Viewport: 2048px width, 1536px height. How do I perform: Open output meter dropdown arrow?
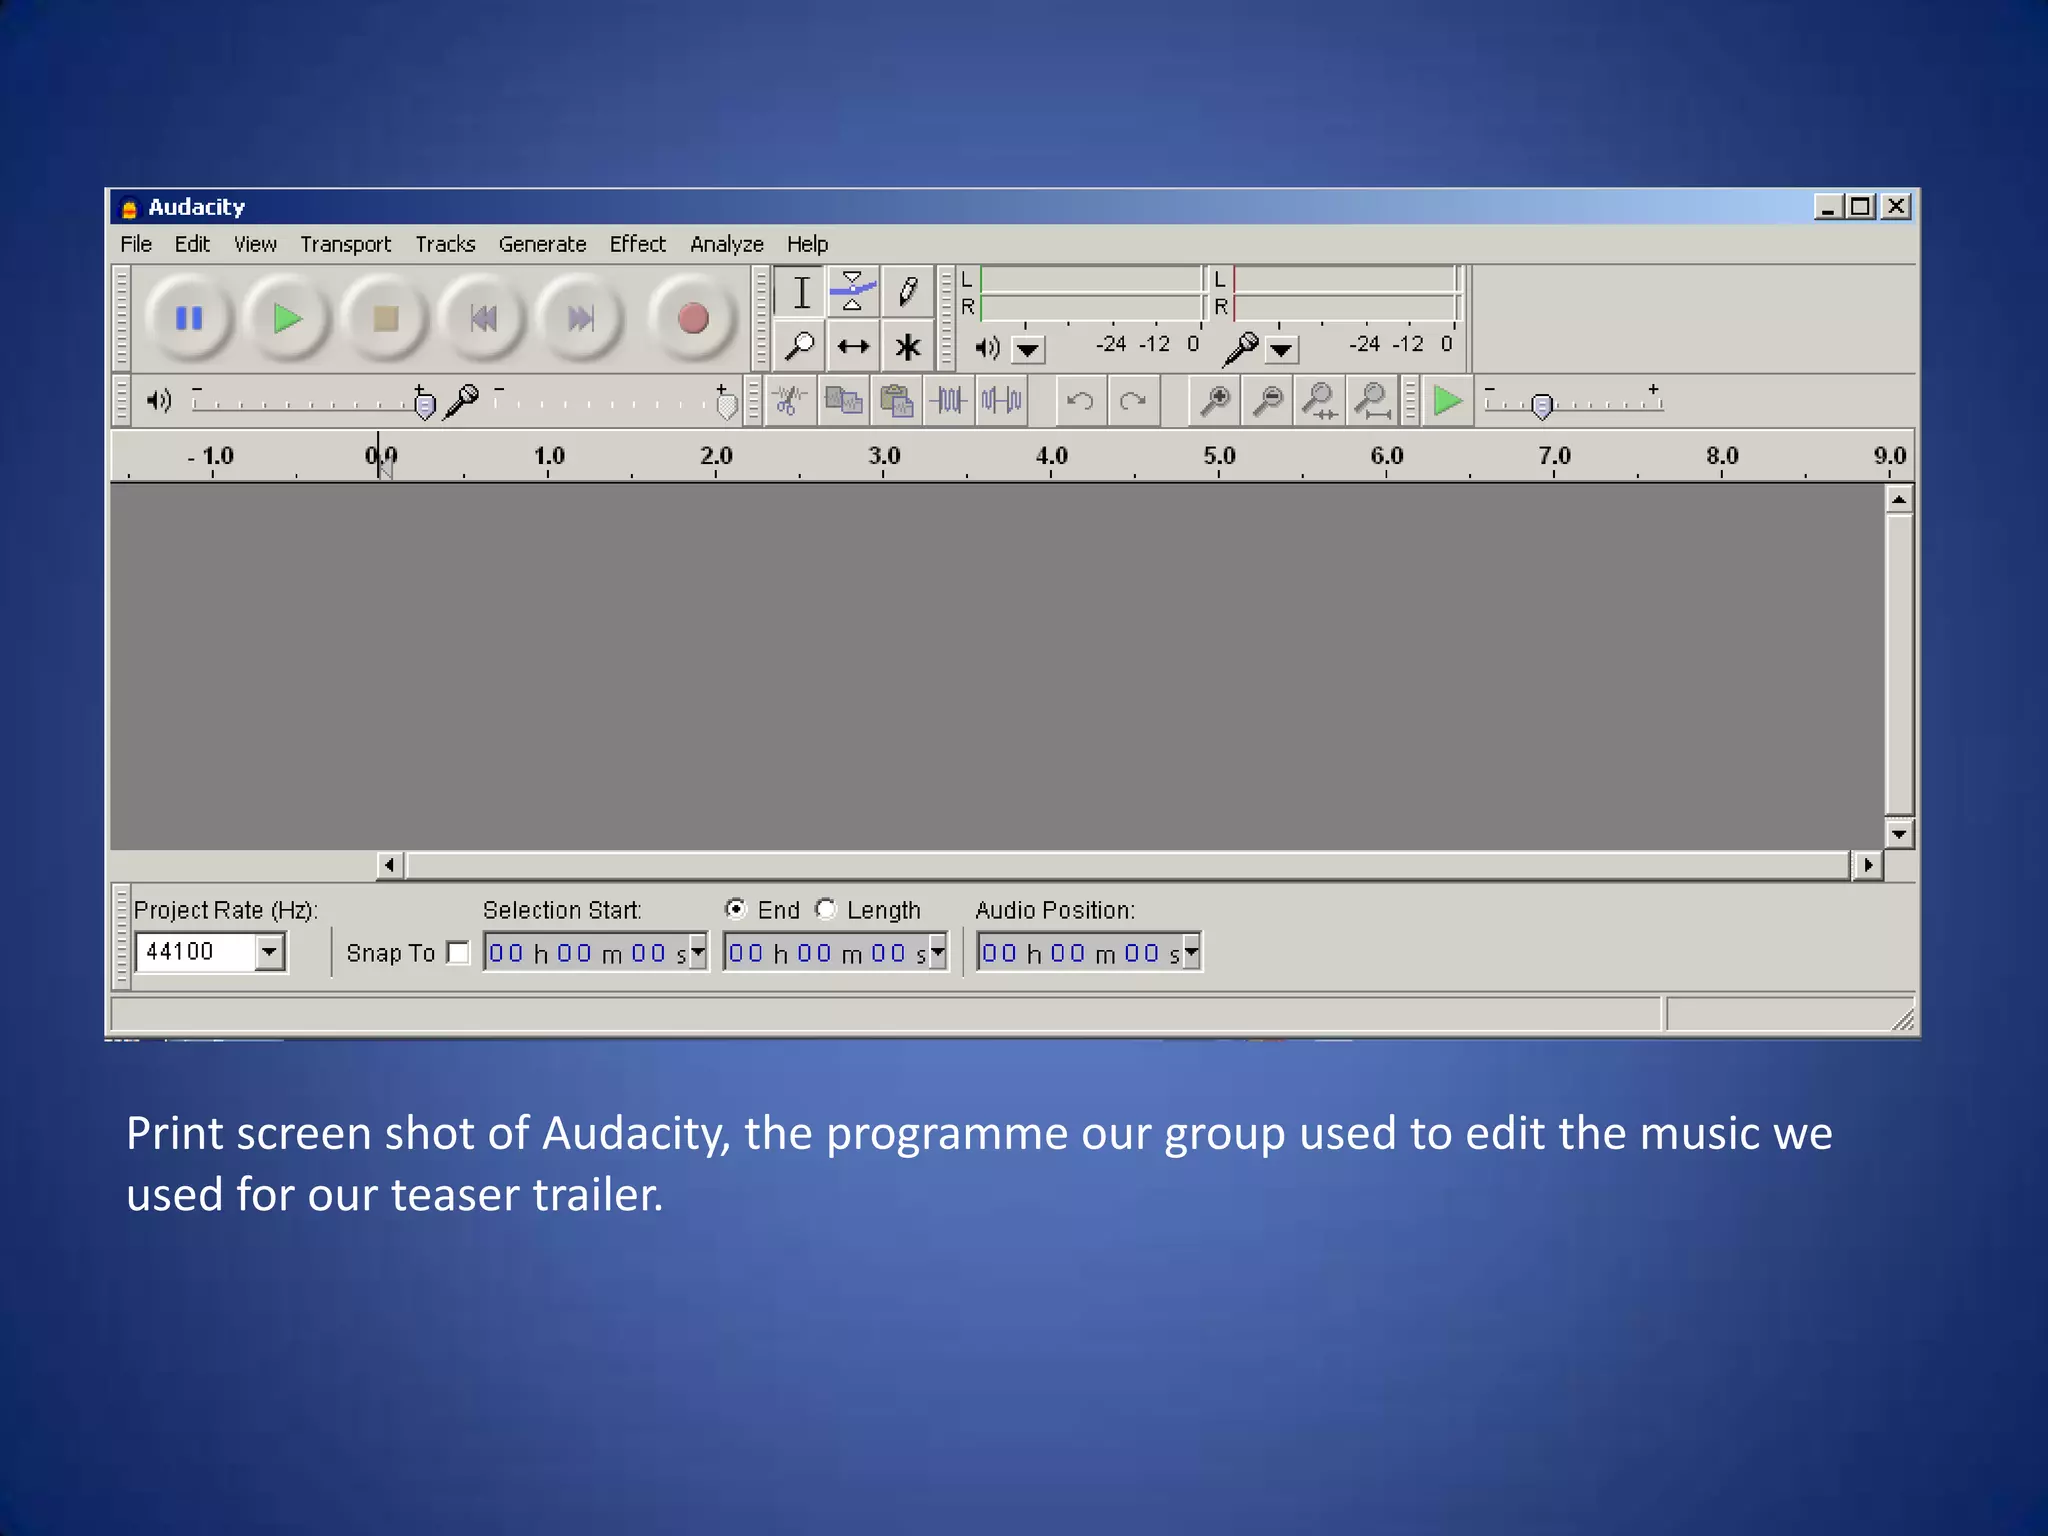1028,349
